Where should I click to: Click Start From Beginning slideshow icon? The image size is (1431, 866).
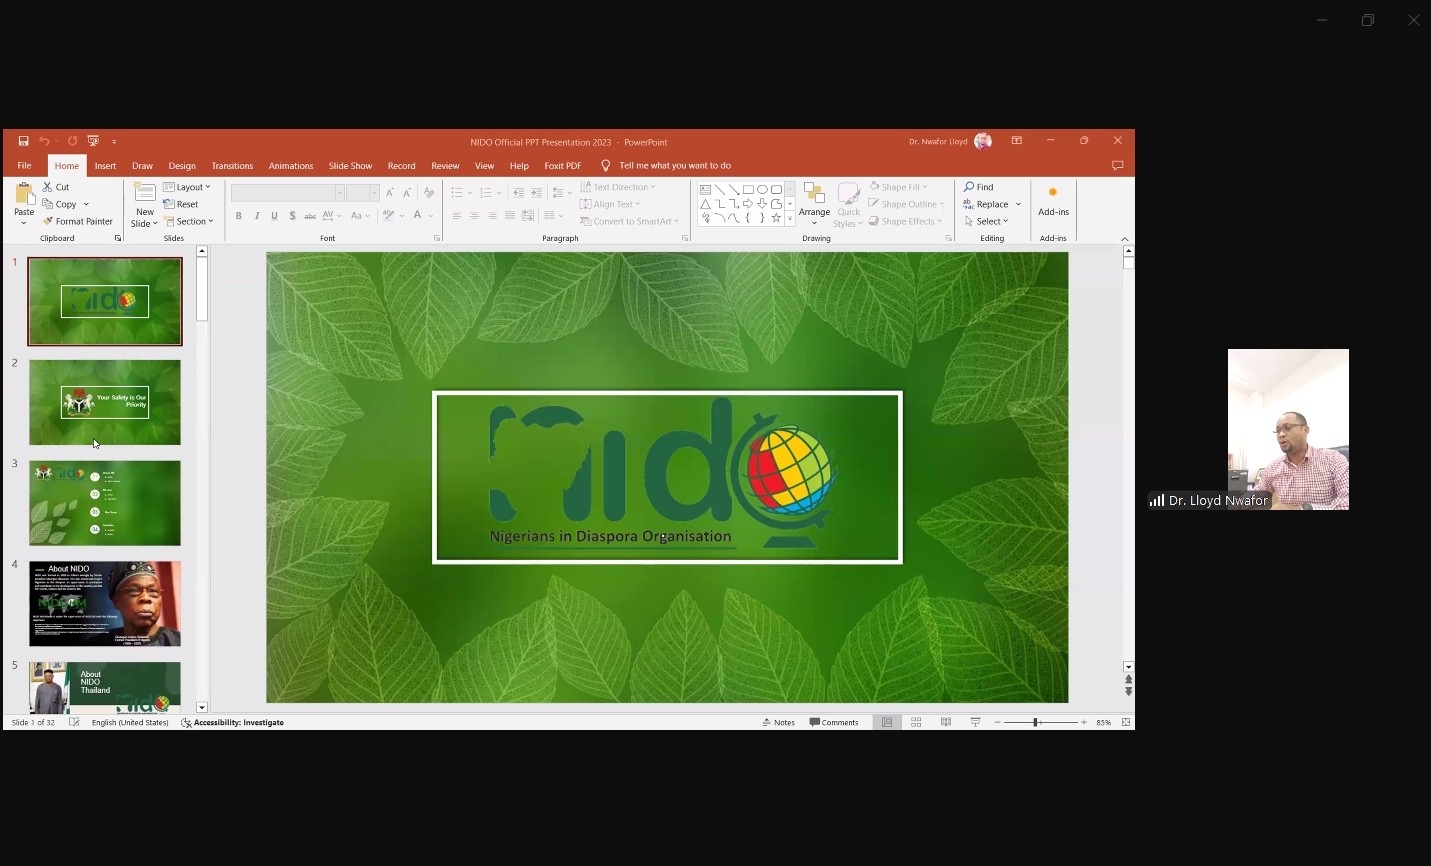tap(93, 141)
